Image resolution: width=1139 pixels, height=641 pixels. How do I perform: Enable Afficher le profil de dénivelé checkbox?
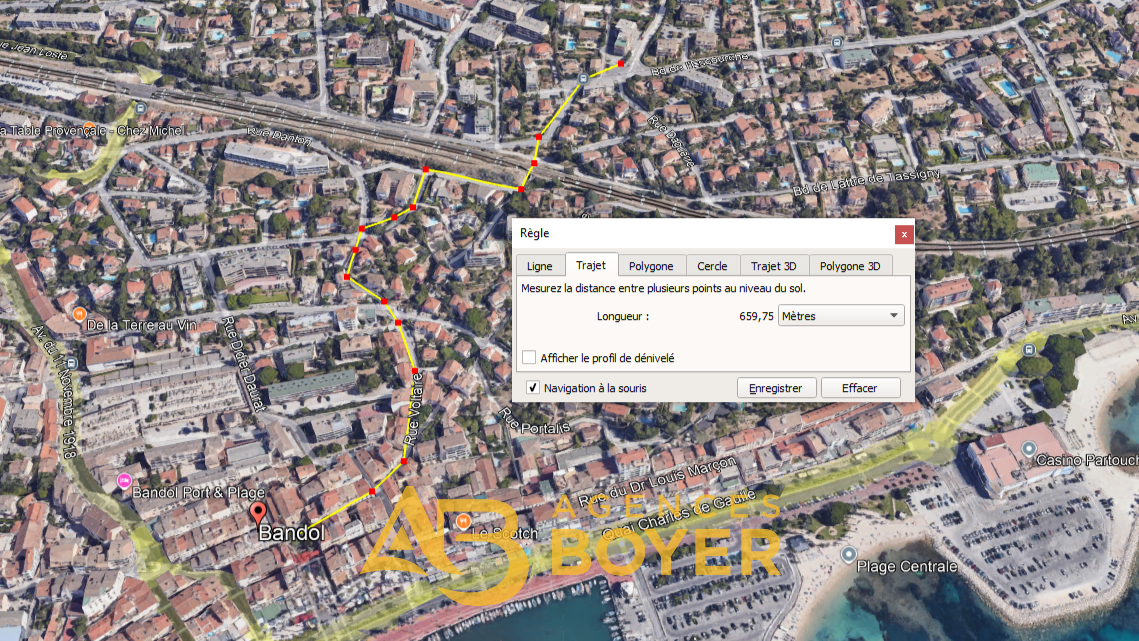click(529, 357)
